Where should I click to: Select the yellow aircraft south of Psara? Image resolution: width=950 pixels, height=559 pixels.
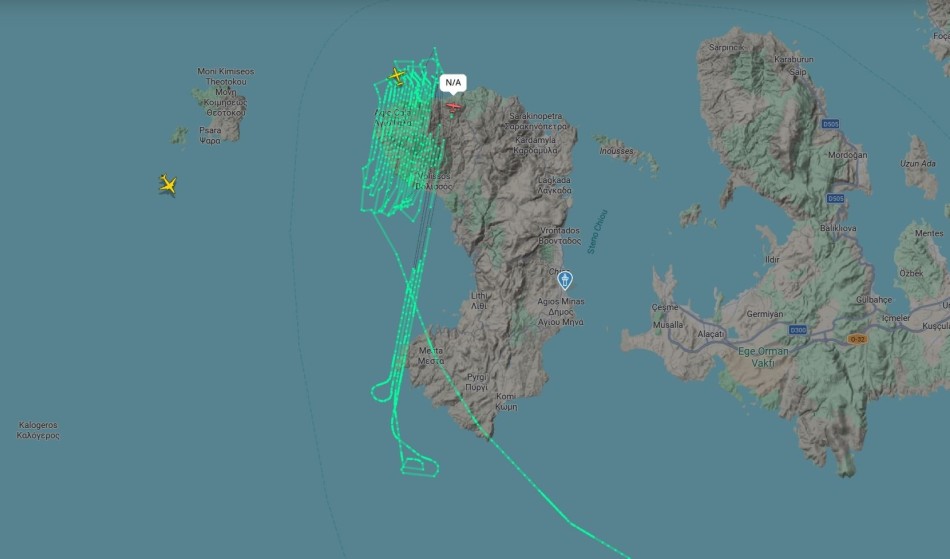pos(168,184)
